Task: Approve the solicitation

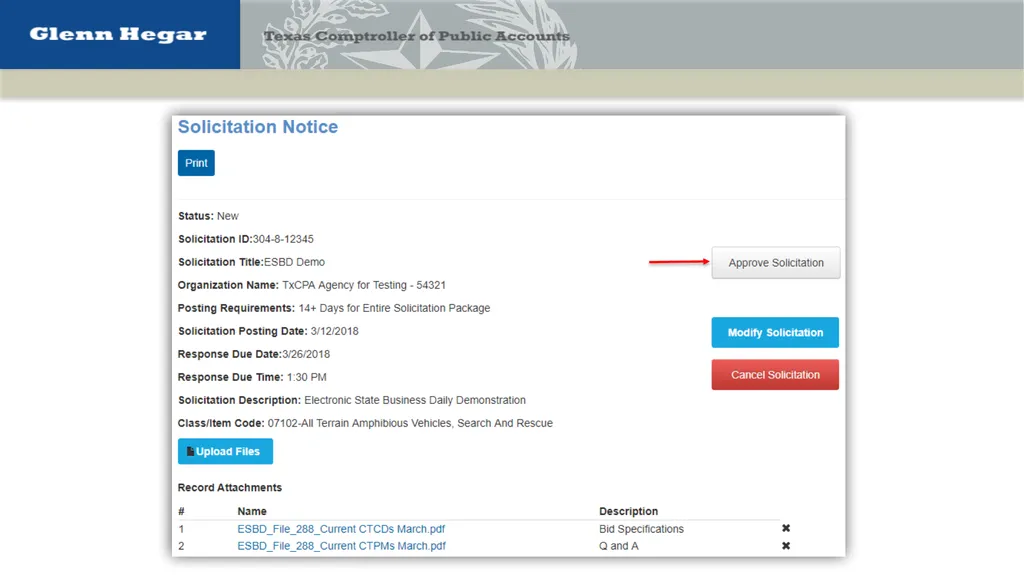Action: click(x=776, y=263)
